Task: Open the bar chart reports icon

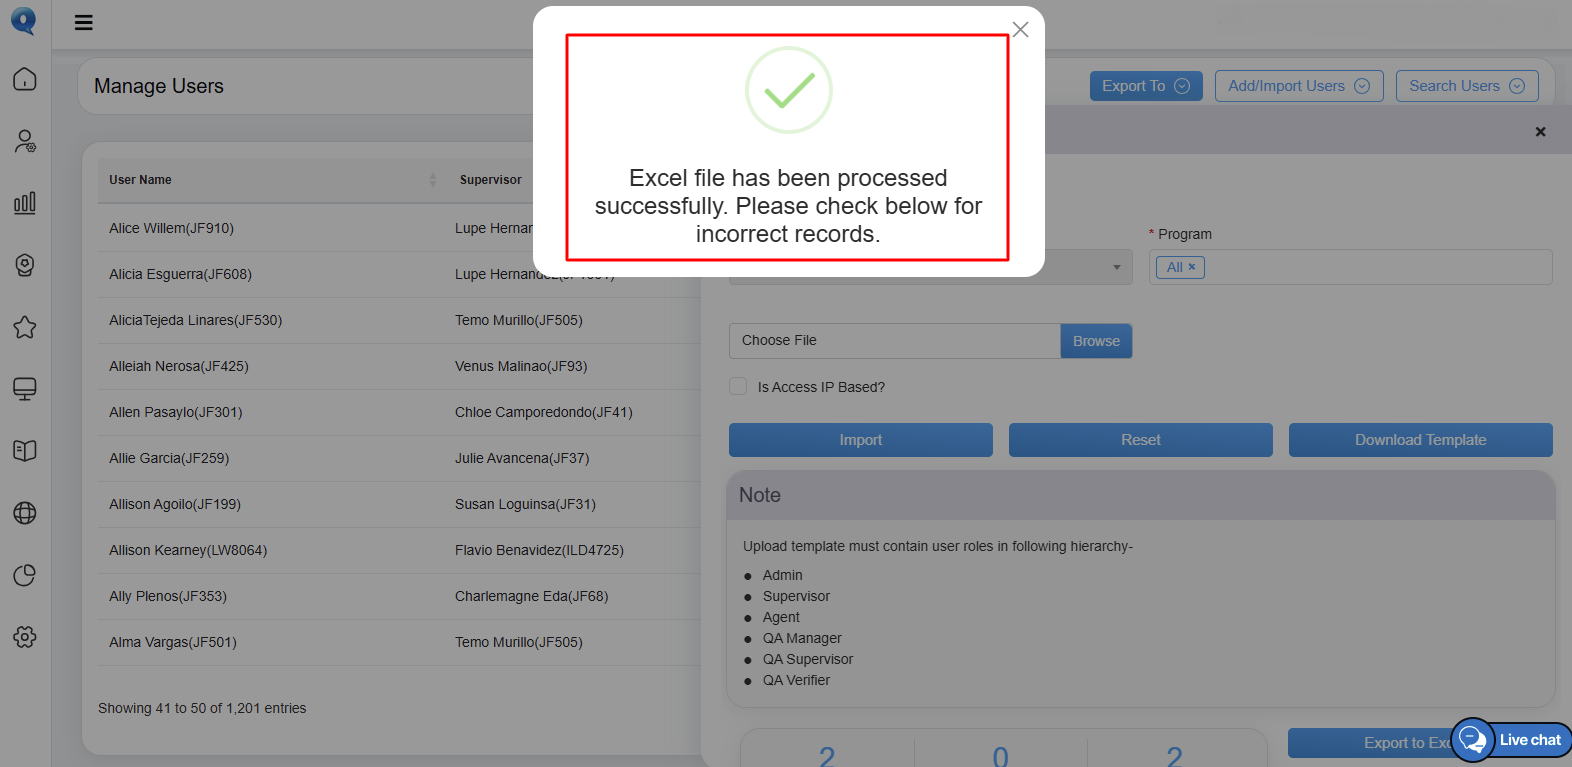Action: pos(25,203)
